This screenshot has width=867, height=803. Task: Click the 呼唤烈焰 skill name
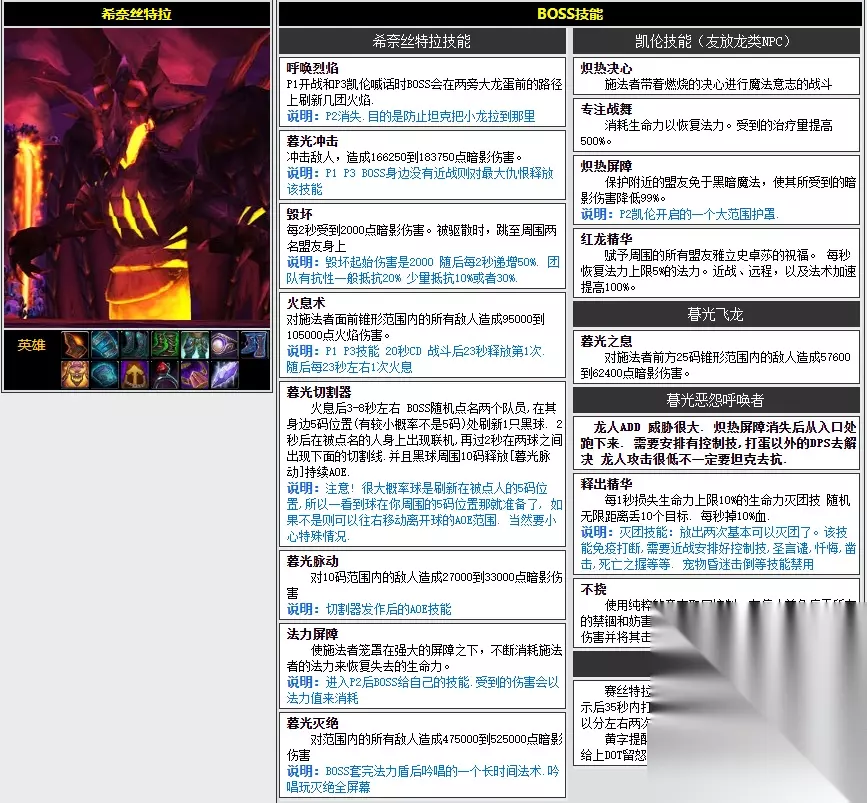(x=312, y=68)
